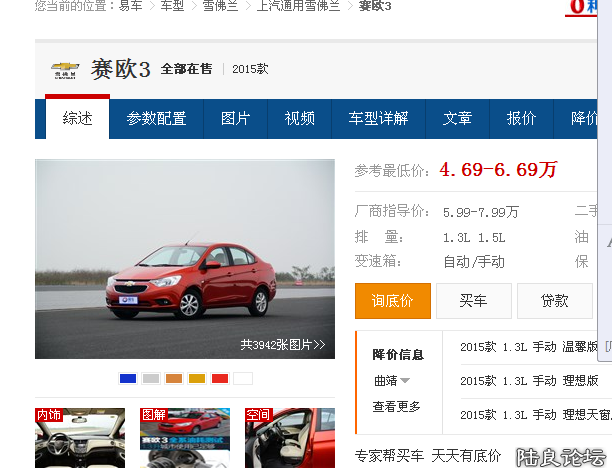The width and height of the screenshot is (612, 473).
Task: Click the orange 询底价 button
Action: coord(392,301)
